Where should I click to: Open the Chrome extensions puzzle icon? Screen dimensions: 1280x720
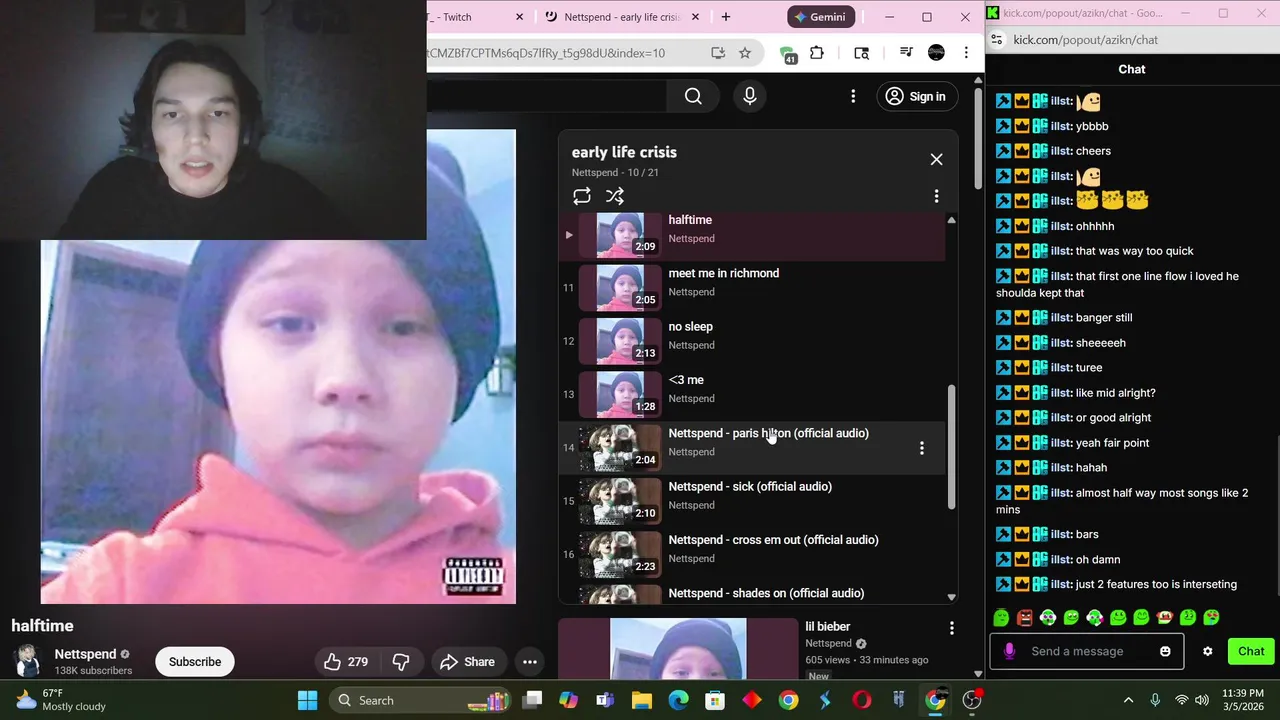tap(817, 53)
